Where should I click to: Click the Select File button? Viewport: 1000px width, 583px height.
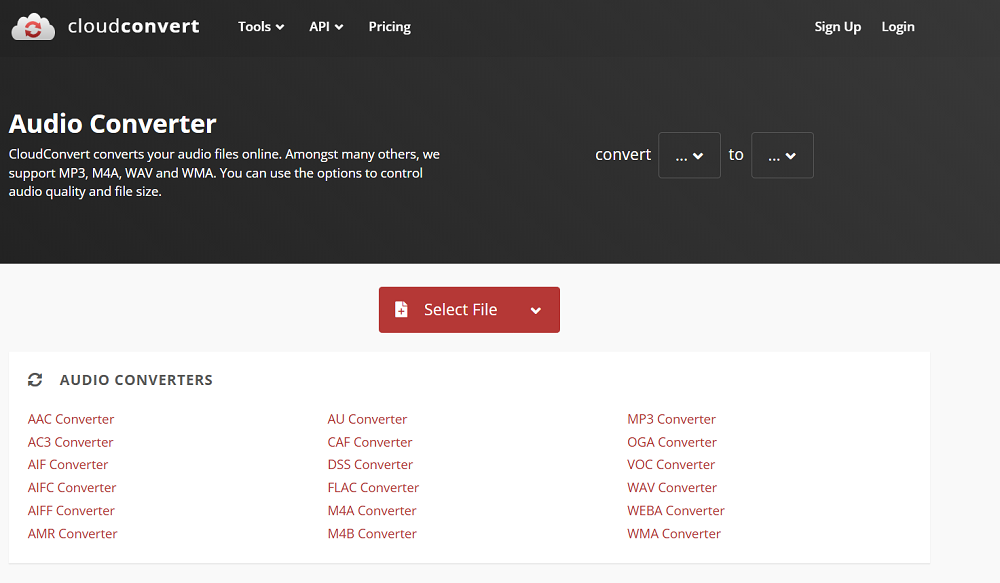(469, 310)
